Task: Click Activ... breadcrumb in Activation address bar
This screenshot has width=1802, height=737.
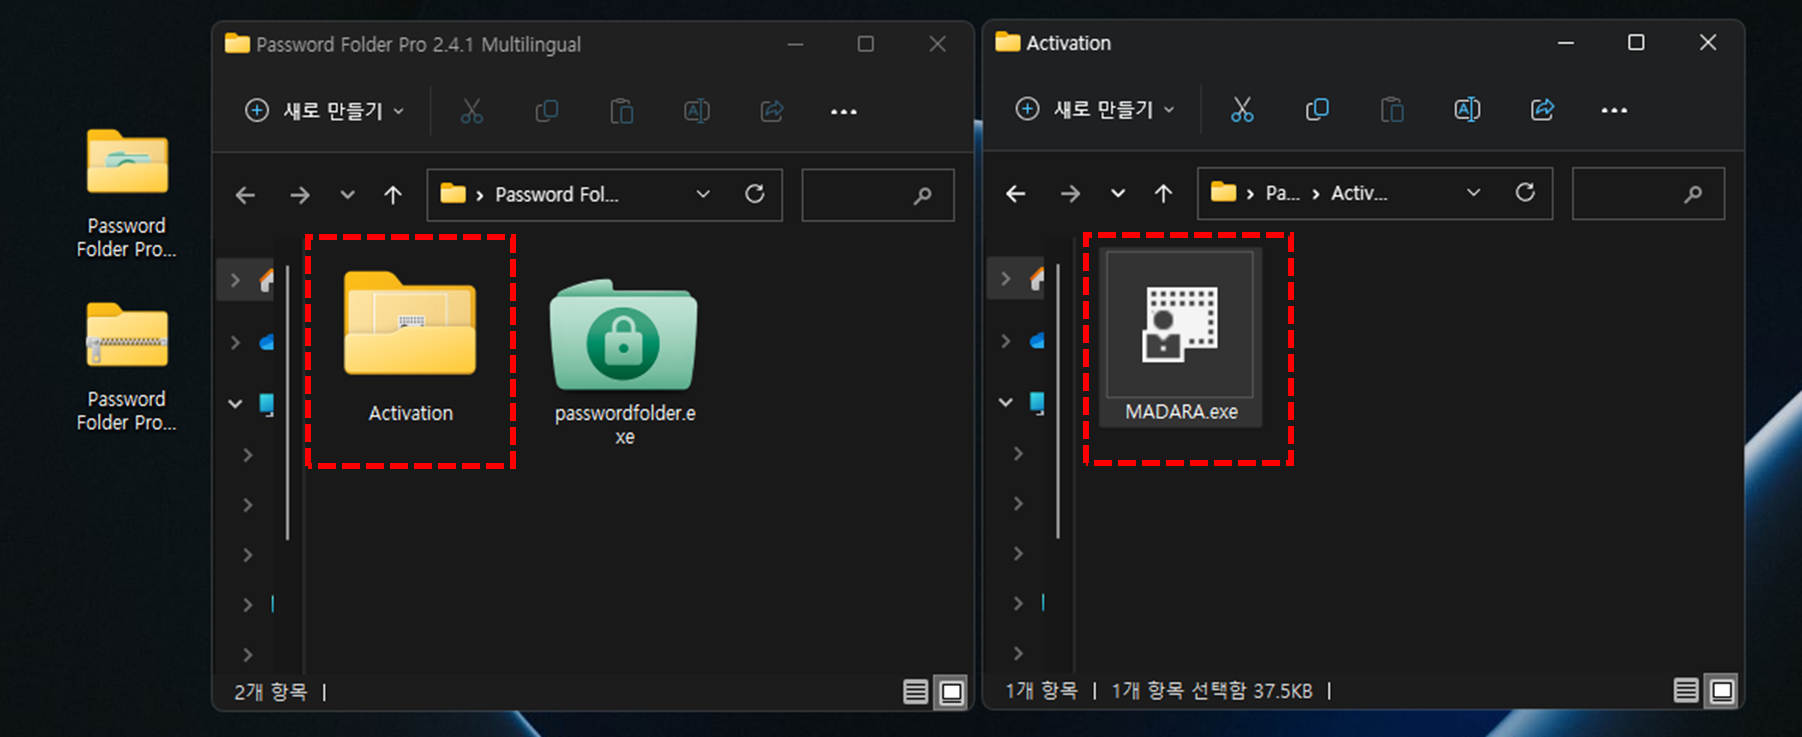Action: click(1359, 193)
